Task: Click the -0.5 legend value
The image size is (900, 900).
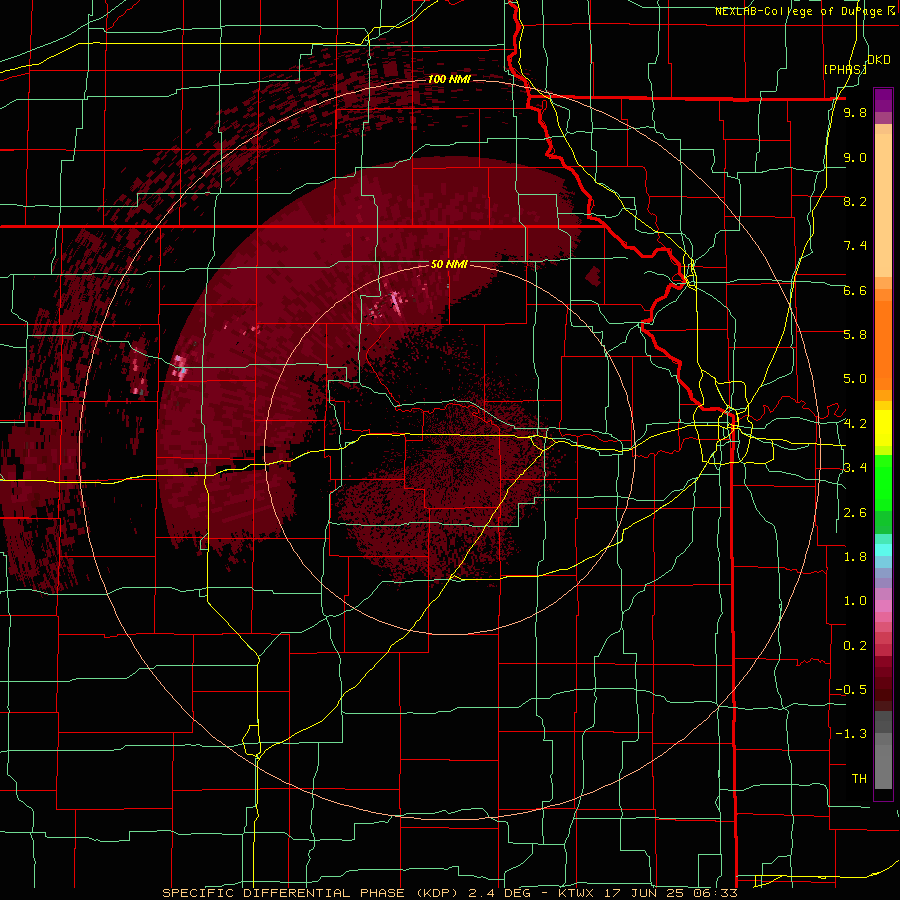Action: coord(851,689)
